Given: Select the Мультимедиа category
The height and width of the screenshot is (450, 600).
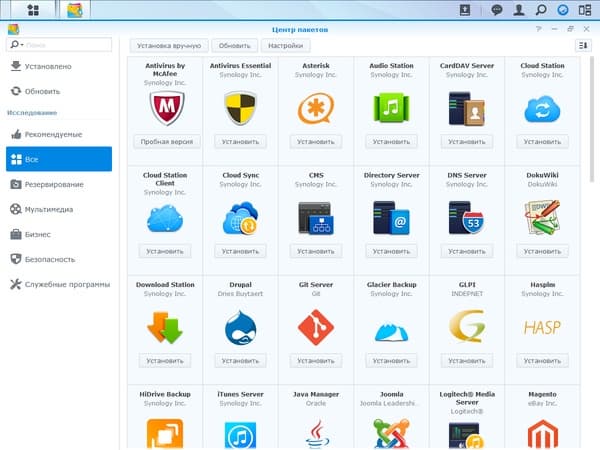Looking at the screenshot, I should 59,209.
